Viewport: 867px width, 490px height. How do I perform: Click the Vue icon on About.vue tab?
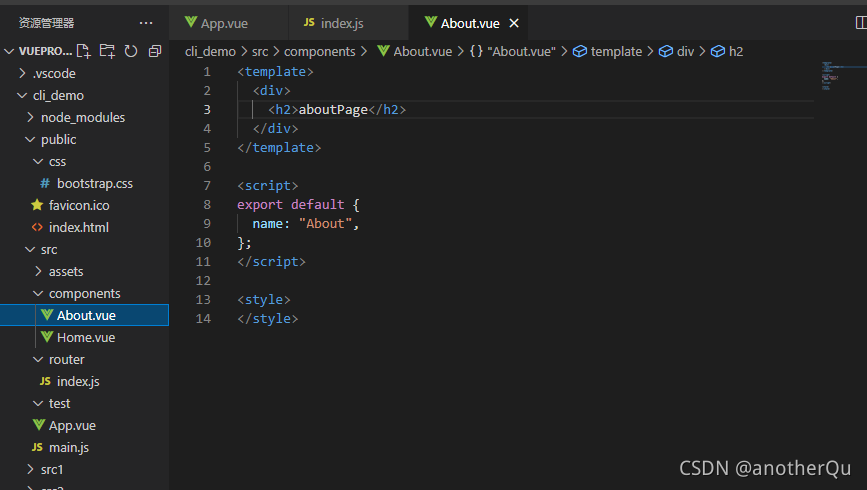pyautogui.click(x=431, y=22)
